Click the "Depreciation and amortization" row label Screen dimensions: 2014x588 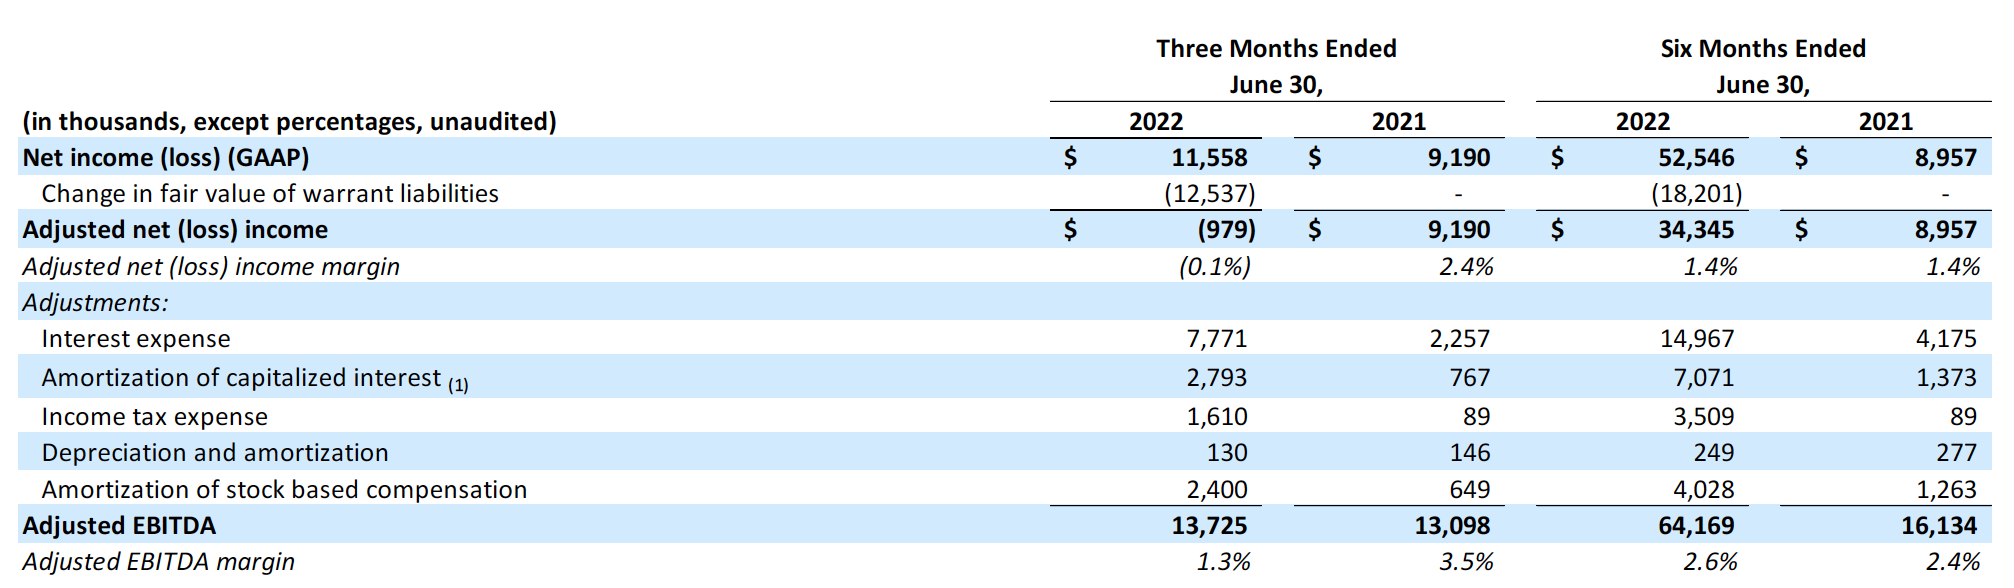(x=215, y=453)
